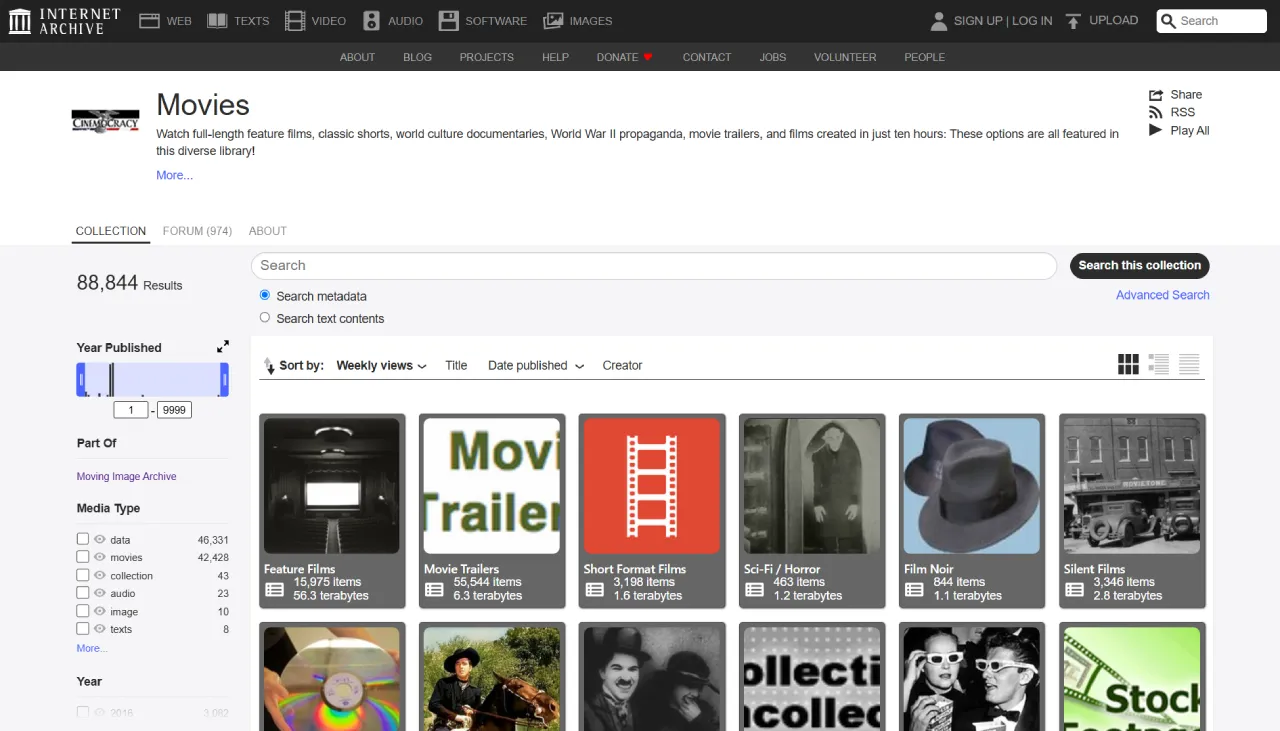Select the Software section icon
Screen dimensions: 1280x731
click(x=448, y=20)
